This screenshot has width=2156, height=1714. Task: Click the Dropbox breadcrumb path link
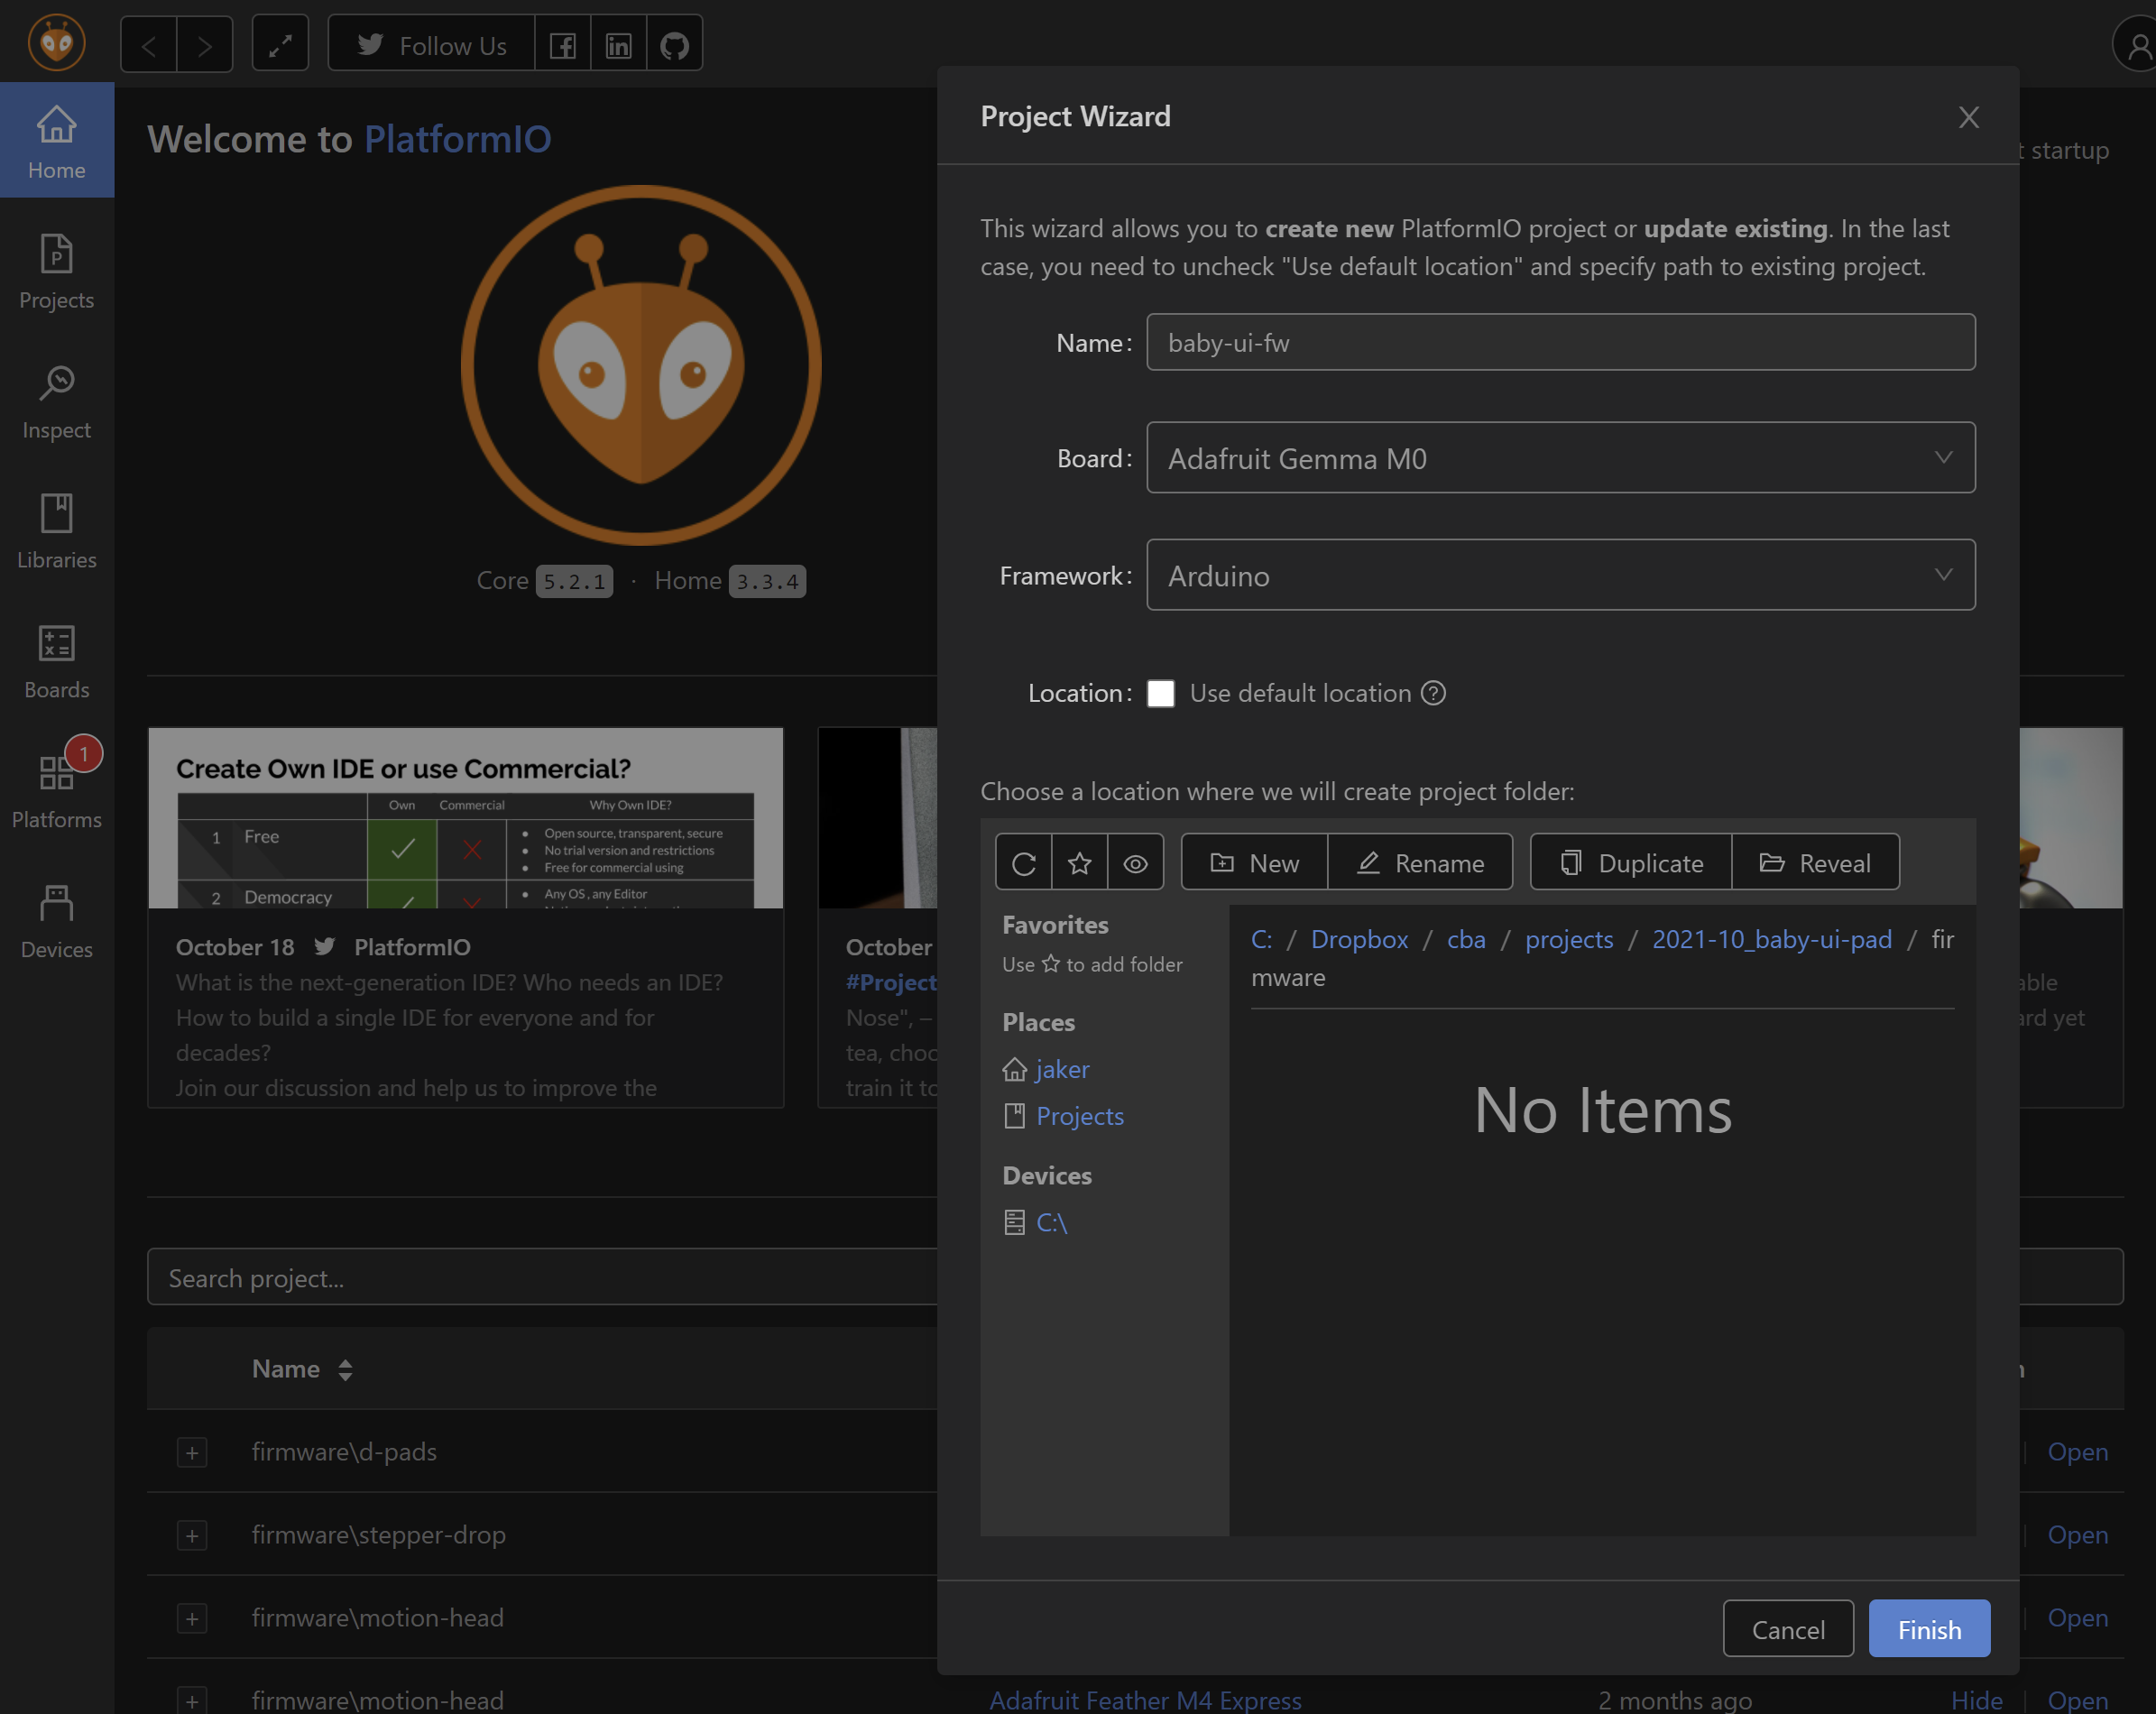point(1358,939)
